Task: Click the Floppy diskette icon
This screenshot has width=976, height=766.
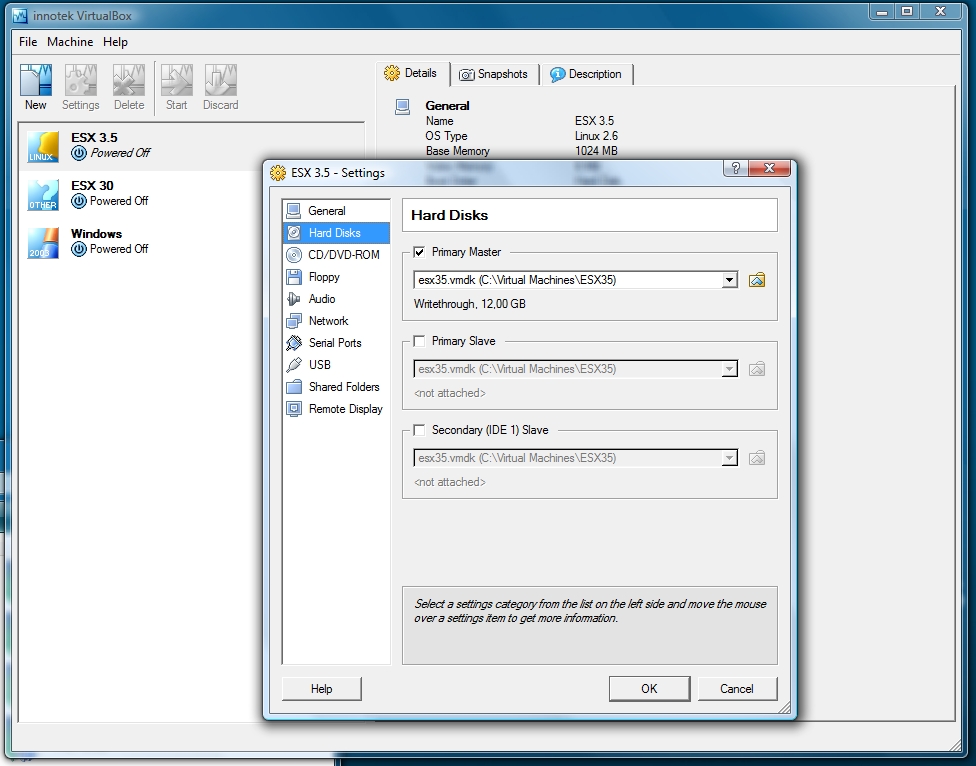Action: 294,277
